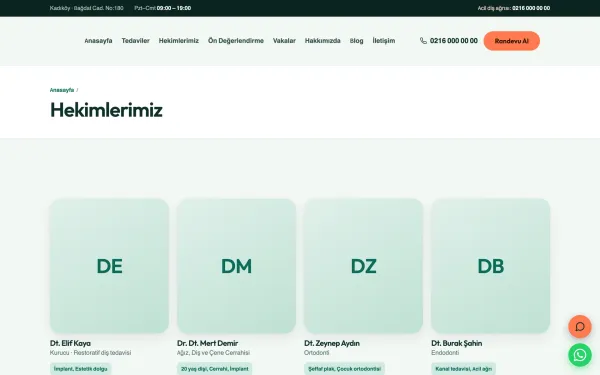
Task: Open Hakkımızda menu item
Action: pyautogui.click(x=323, y=41)
